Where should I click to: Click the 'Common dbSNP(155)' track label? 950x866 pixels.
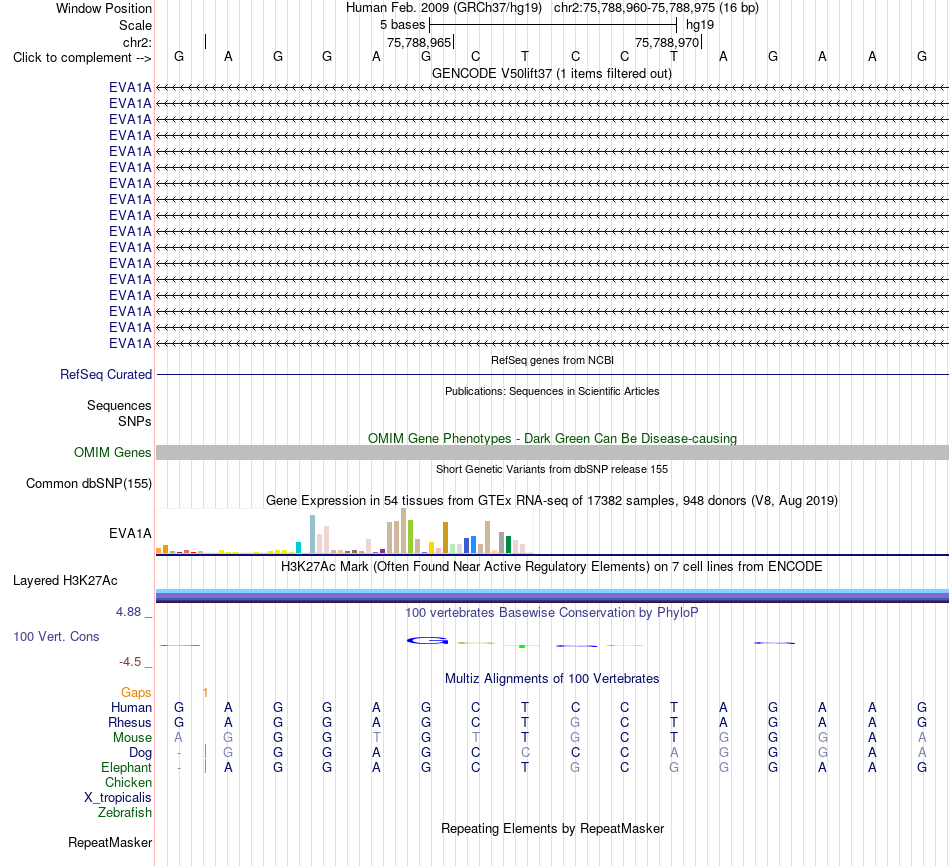(89, 484)
